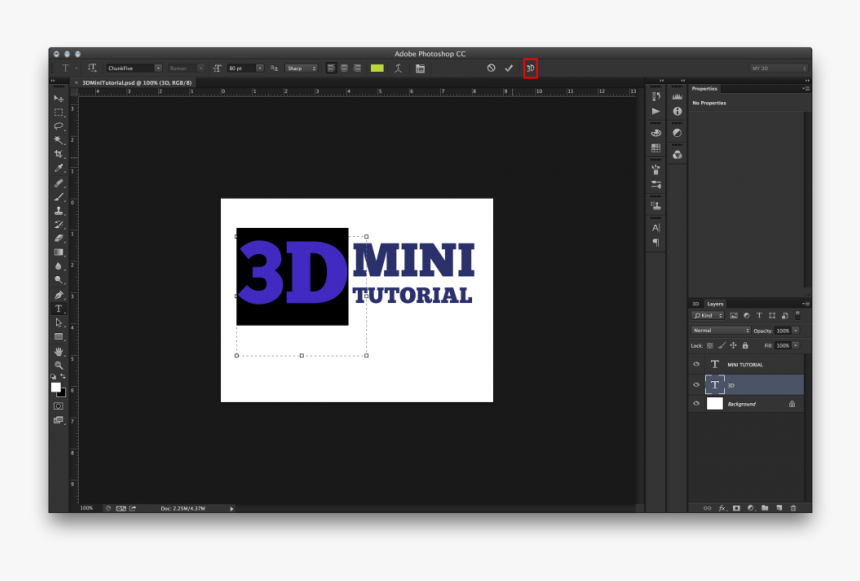Image resolution: width=860 pixels, height=581 pixels.
Task: Toggle lock image pixels
Action: tap(721, 346)
